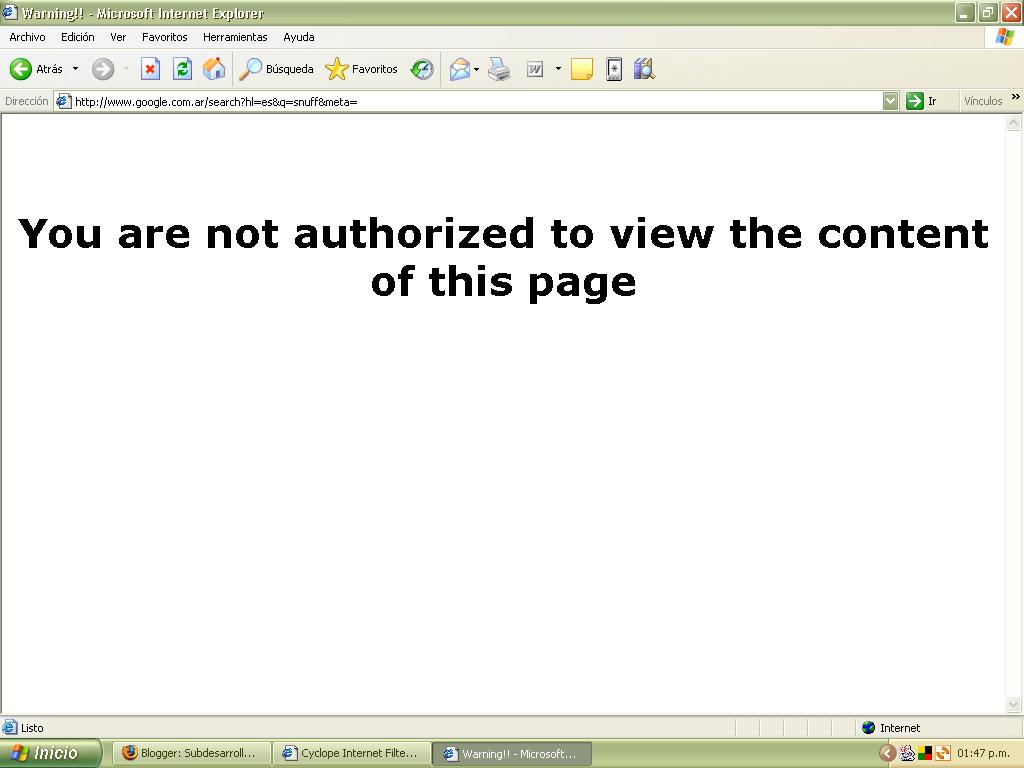Viewport: 1024px width, 768px height.
Task: Switch to Blogger: Subdesarroll... taskbar window
Action: [x=191, y=754]
